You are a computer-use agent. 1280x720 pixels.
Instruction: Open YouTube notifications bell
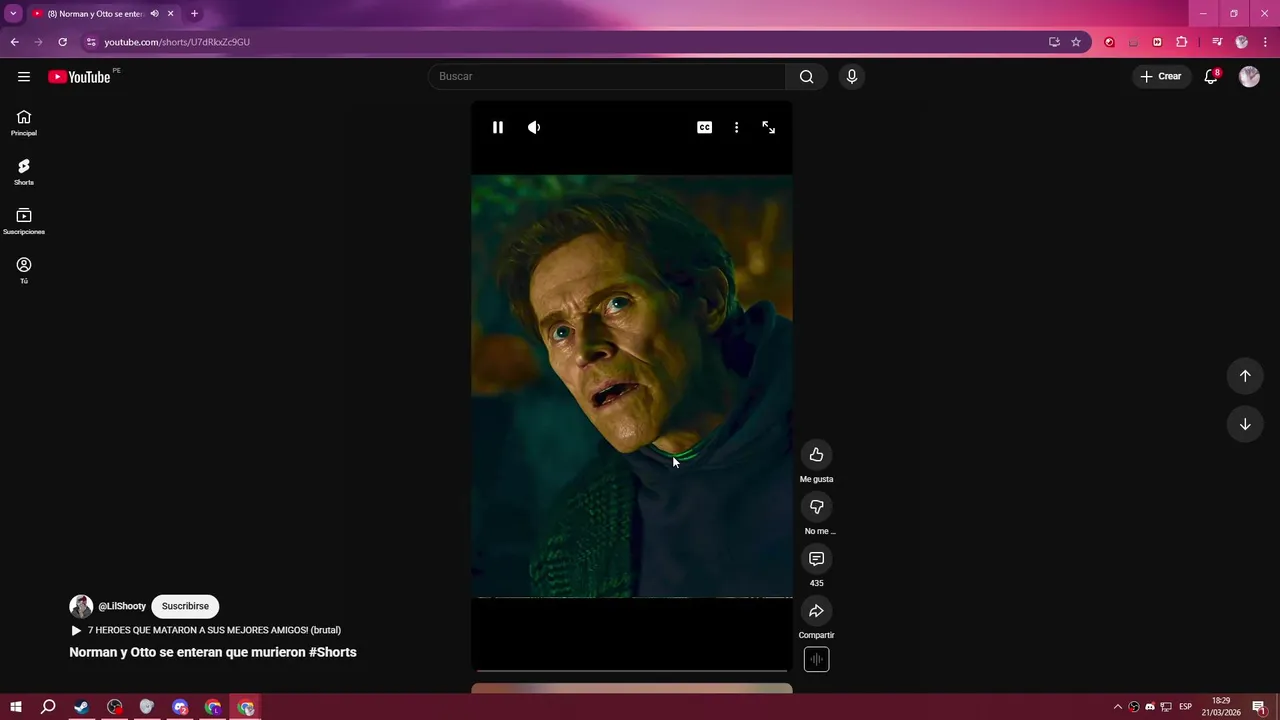pos(1211,77)
